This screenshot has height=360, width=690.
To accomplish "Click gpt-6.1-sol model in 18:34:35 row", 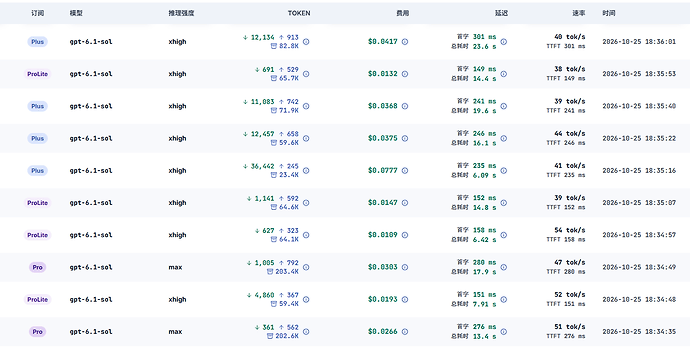I will click(x=91, y=332).
